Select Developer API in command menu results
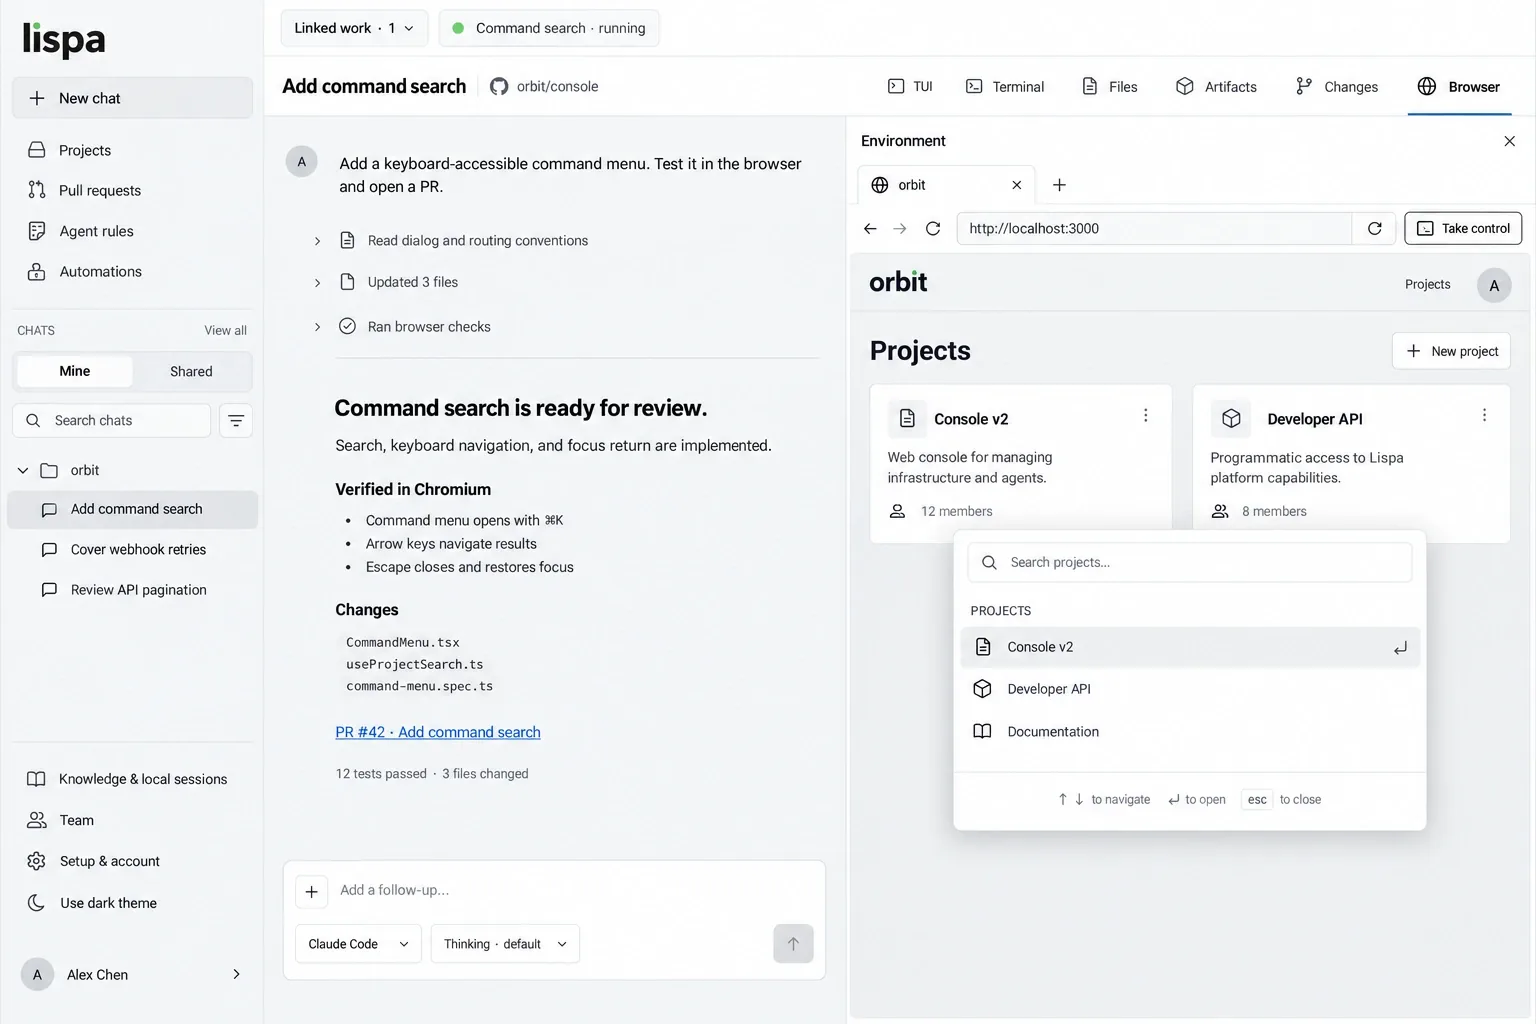The width and height of the screenshot is (1536, 1024). tap(1190, 689)
